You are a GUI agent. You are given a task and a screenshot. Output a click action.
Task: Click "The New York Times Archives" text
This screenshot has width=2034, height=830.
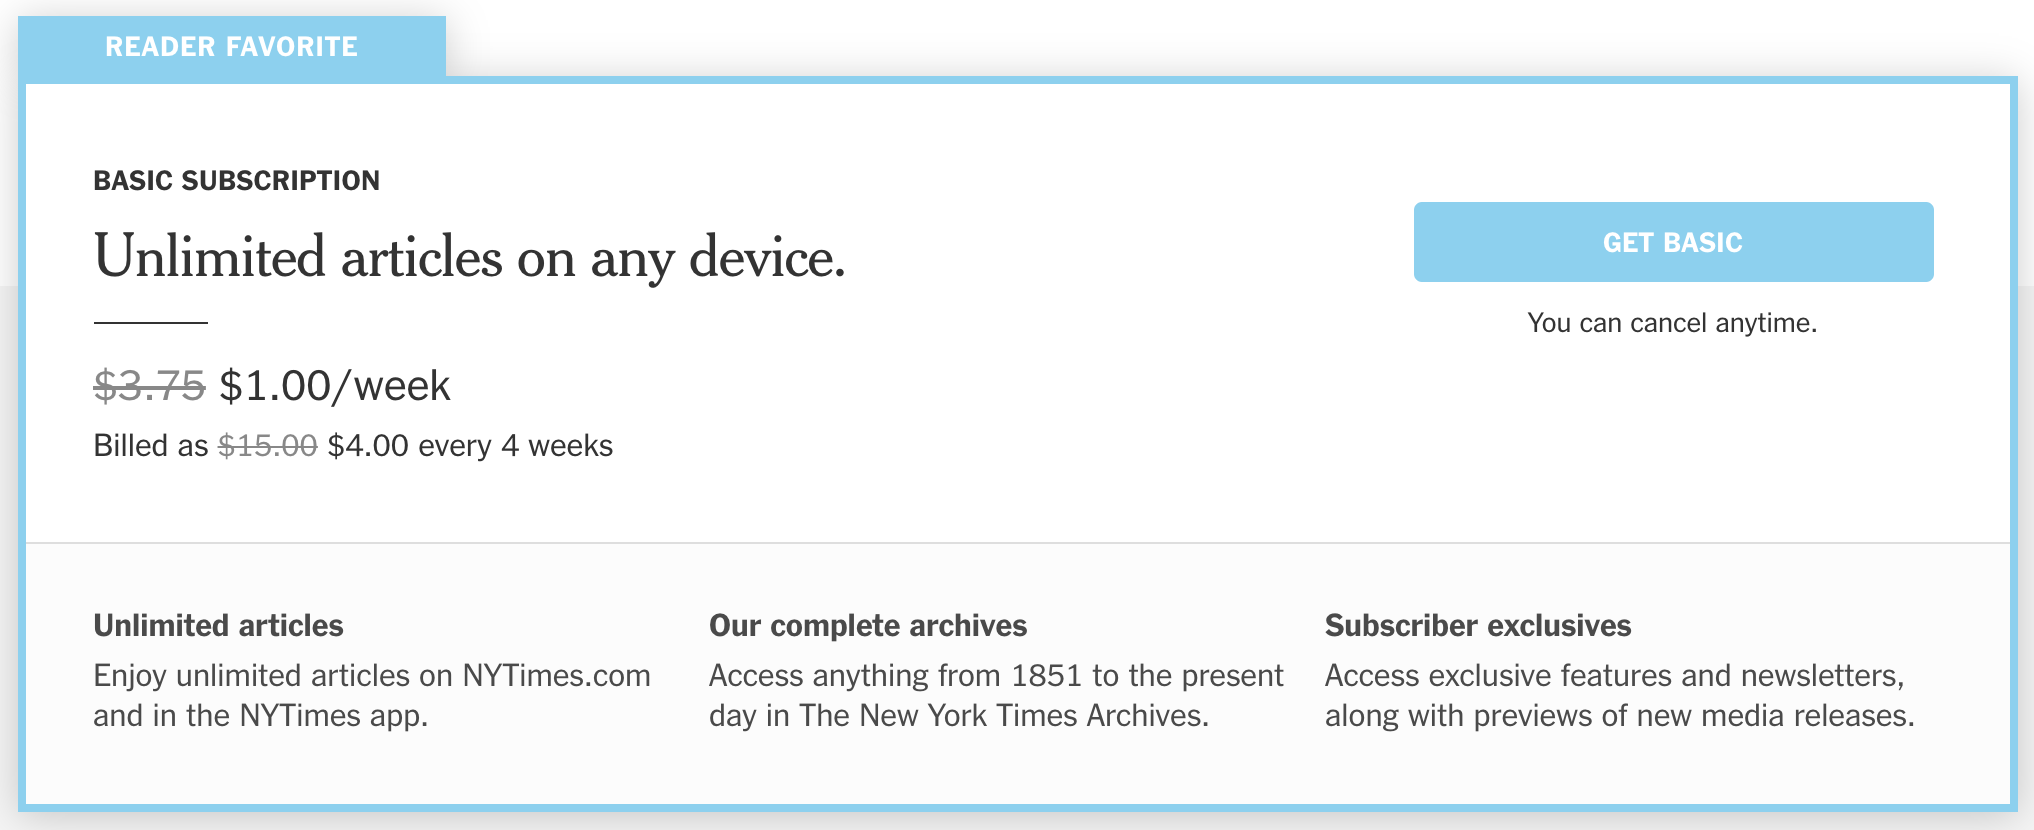1003,716
